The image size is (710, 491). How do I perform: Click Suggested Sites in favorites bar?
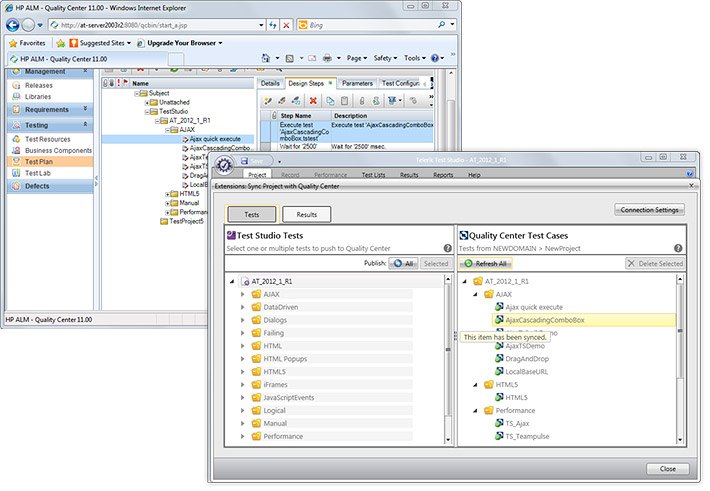(x=100, y=43)
